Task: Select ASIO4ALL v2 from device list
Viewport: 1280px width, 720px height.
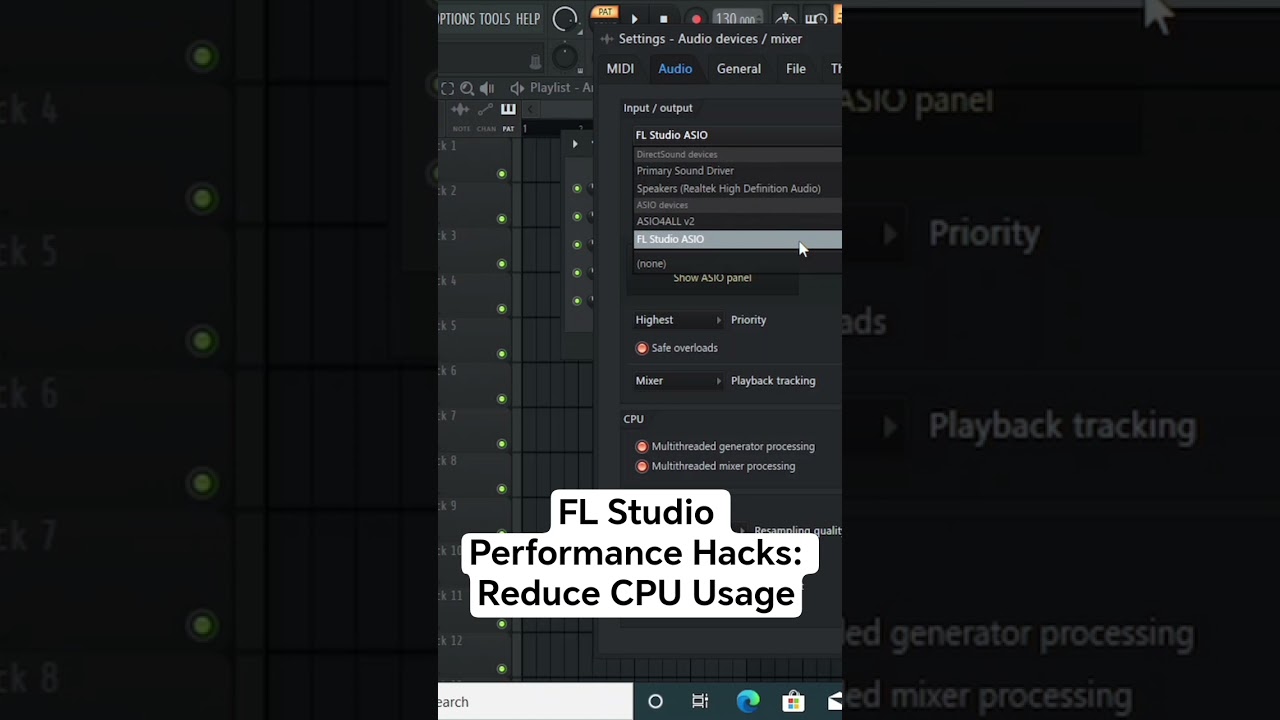Action: (738, 221)
